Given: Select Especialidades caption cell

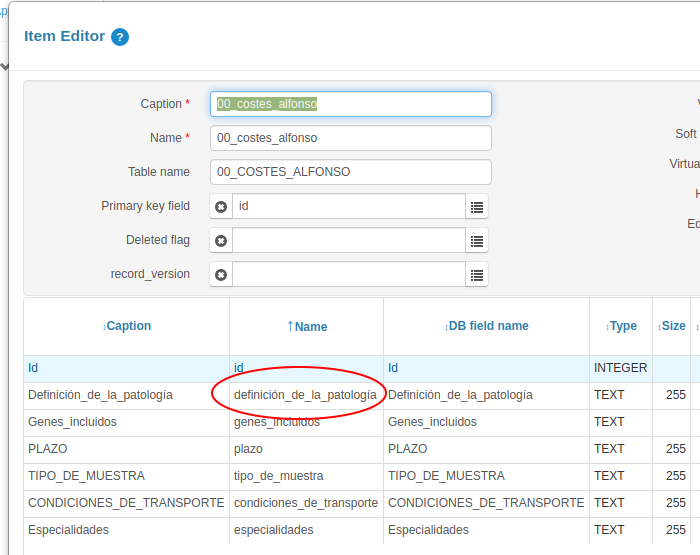Looking at the screenshot, I should coord(127,530).
